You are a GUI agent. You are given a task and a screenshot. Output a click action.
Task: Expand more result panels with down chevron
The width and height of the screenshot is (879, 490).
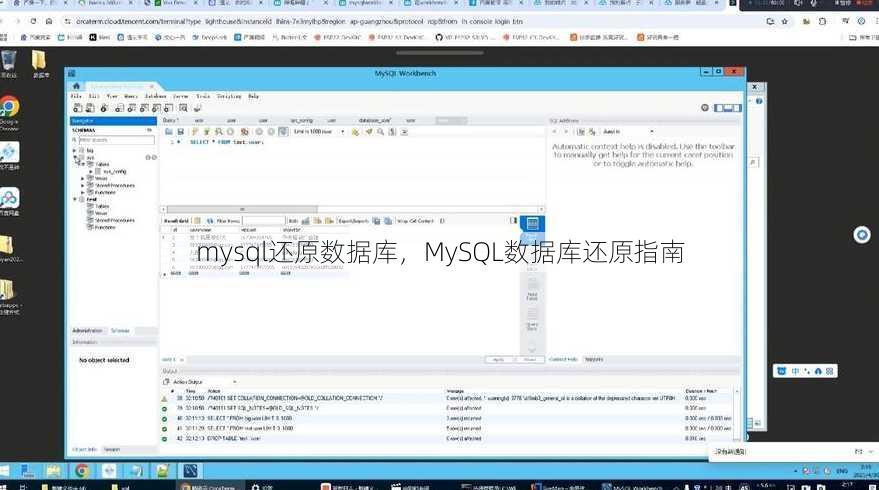(x=532, y=350)
